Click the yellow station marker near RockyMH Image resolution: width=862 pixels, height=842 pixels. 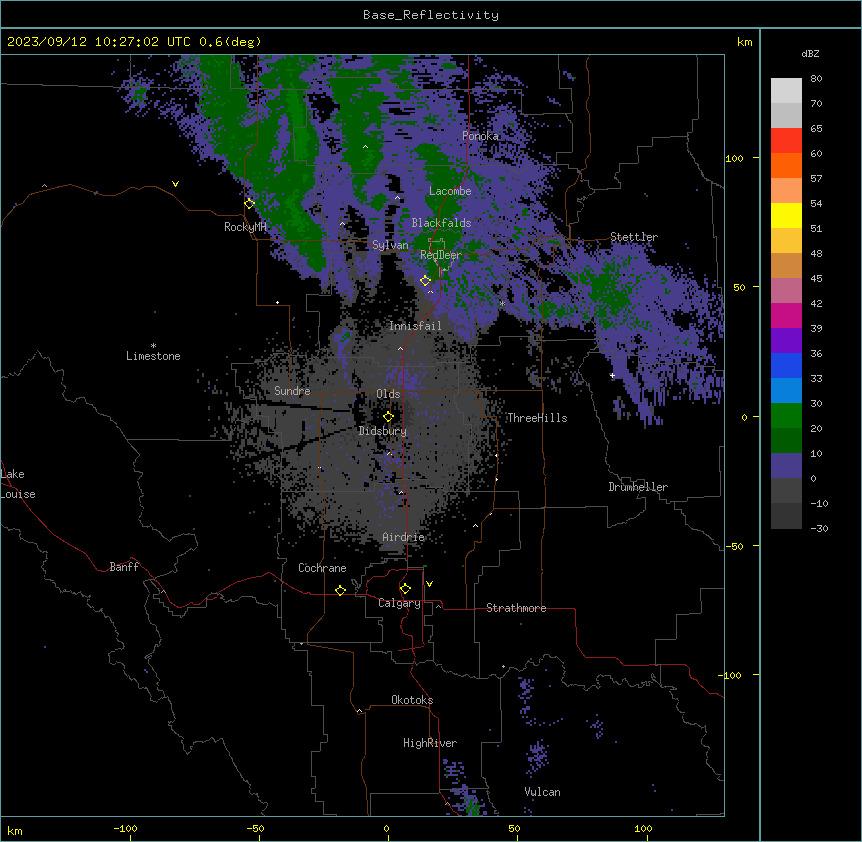(x=249, y=203)
